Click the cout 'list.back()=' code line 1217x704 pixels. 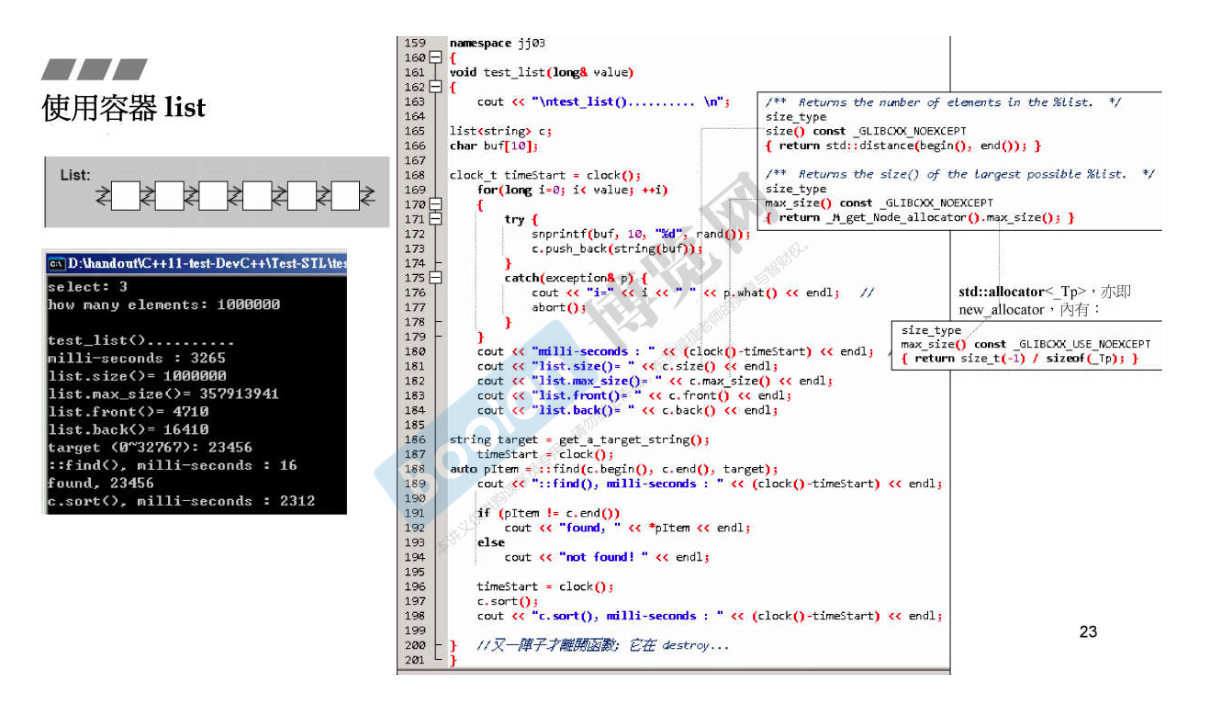(627, 410)
